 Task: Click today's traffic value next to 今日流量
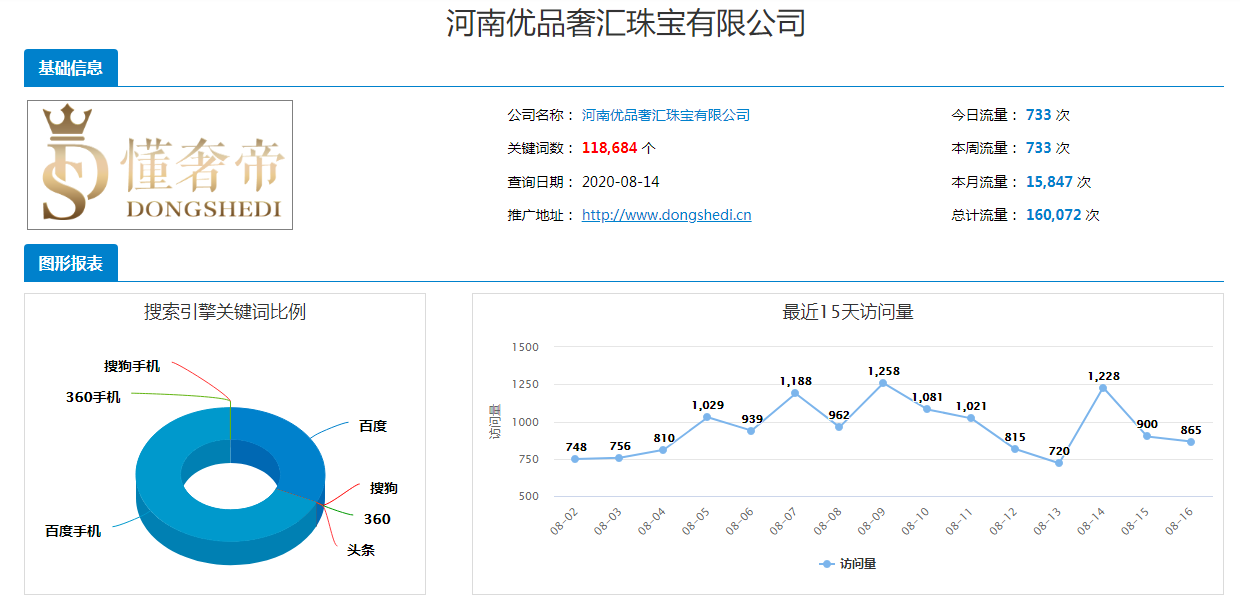pos(1039,115)
